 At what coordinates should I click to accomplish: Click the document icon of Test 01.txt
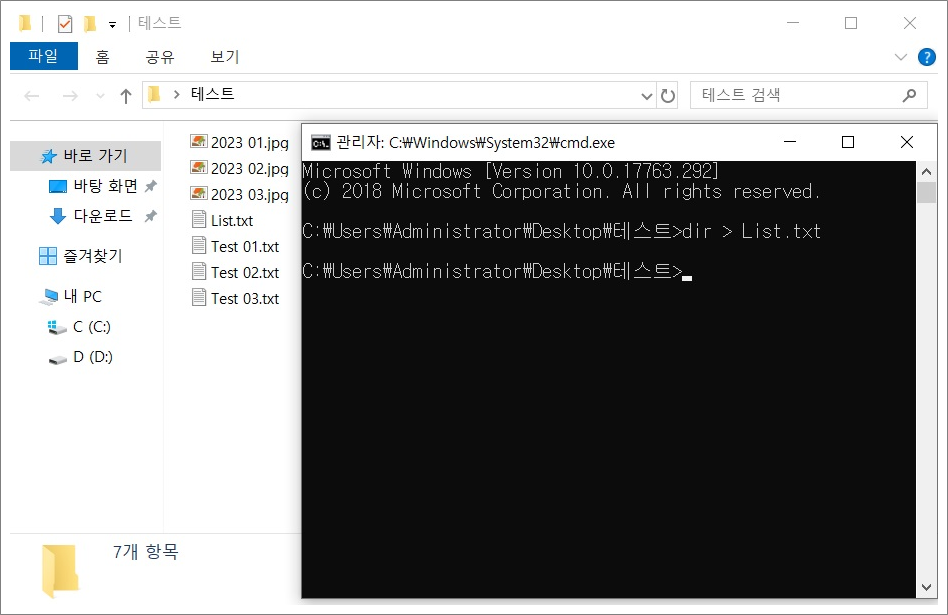click(199, 245)
